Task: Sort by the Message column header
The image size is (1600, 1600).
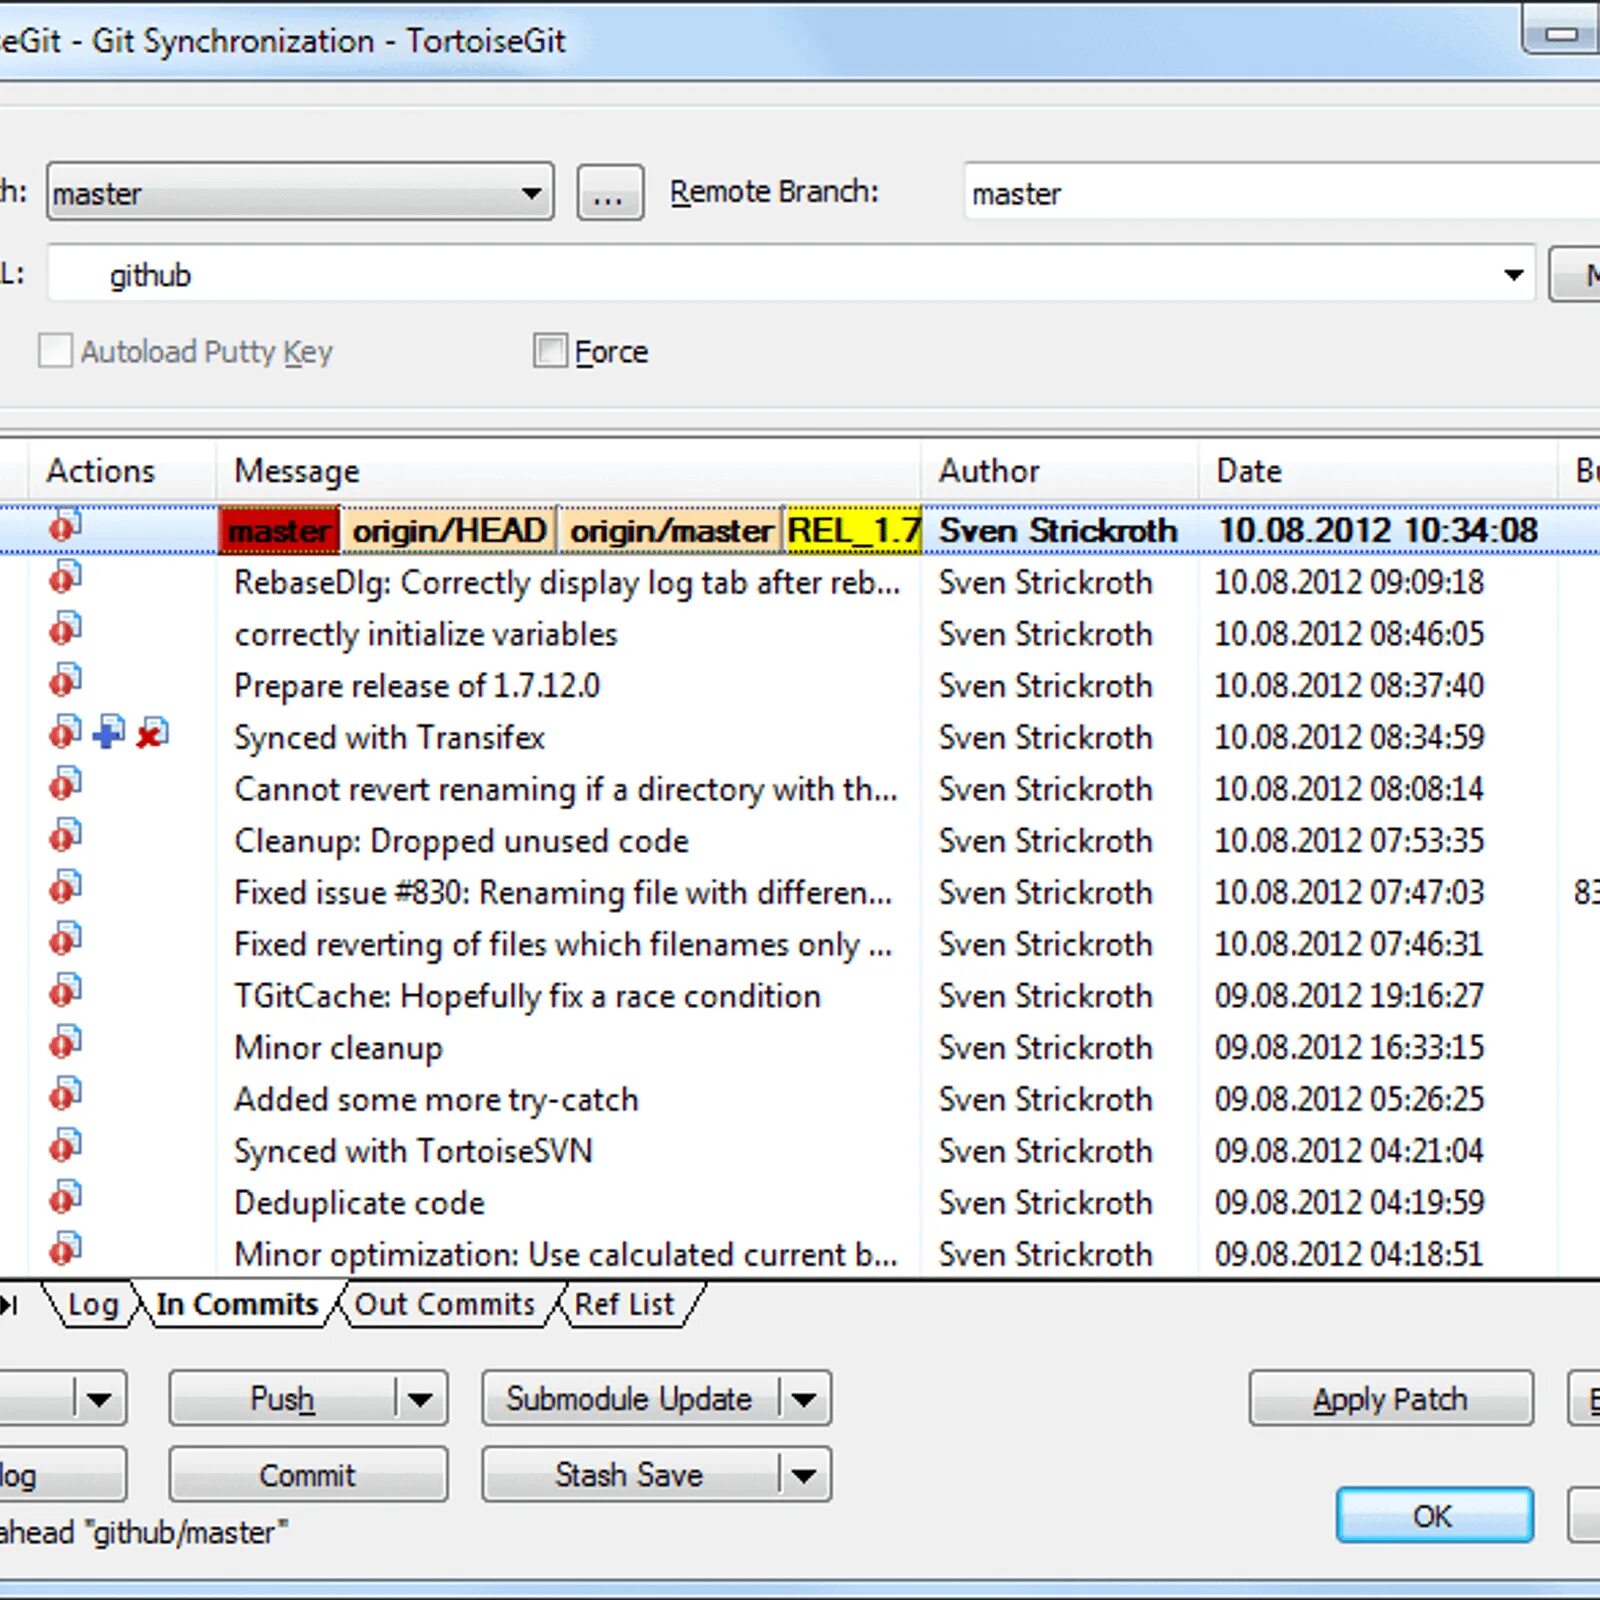Action: (568, 470)
